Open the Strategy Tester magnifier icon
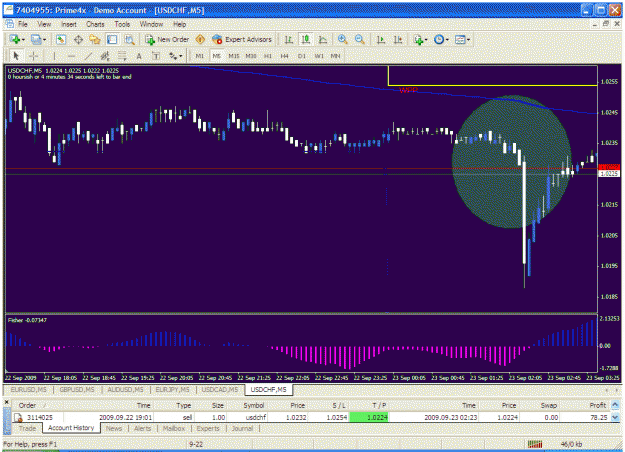The height and width of the screenshot is (452, 625). pyautogui.click(x=129, y=39)
